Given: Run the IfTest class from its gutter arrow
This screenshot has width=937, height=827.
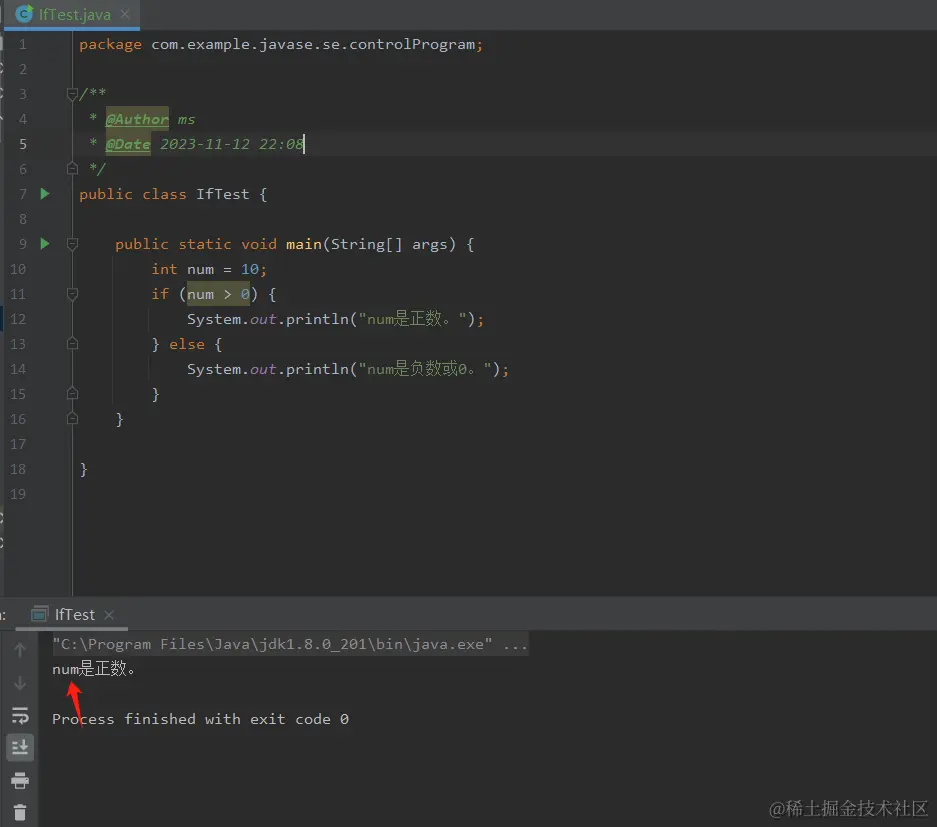Looking at the screenshot, I should tap(45, 194).
